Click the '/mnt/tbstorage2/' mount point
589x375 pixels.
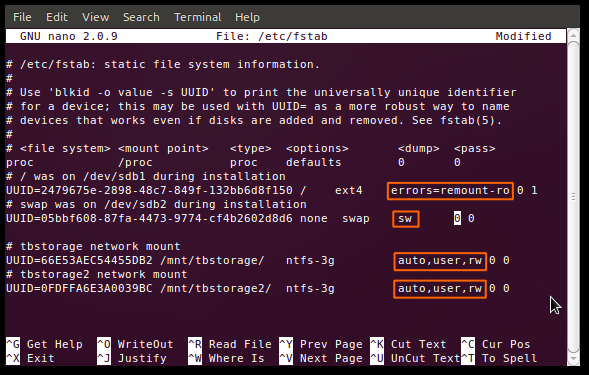tap(216, 289)
